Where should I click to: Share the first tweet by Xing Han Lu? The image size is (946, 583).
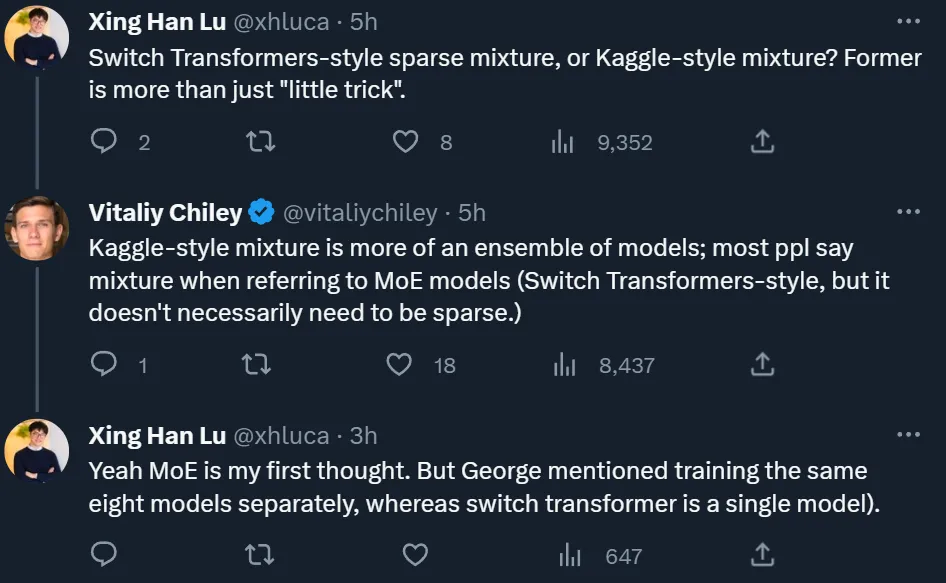pos(762,143)
